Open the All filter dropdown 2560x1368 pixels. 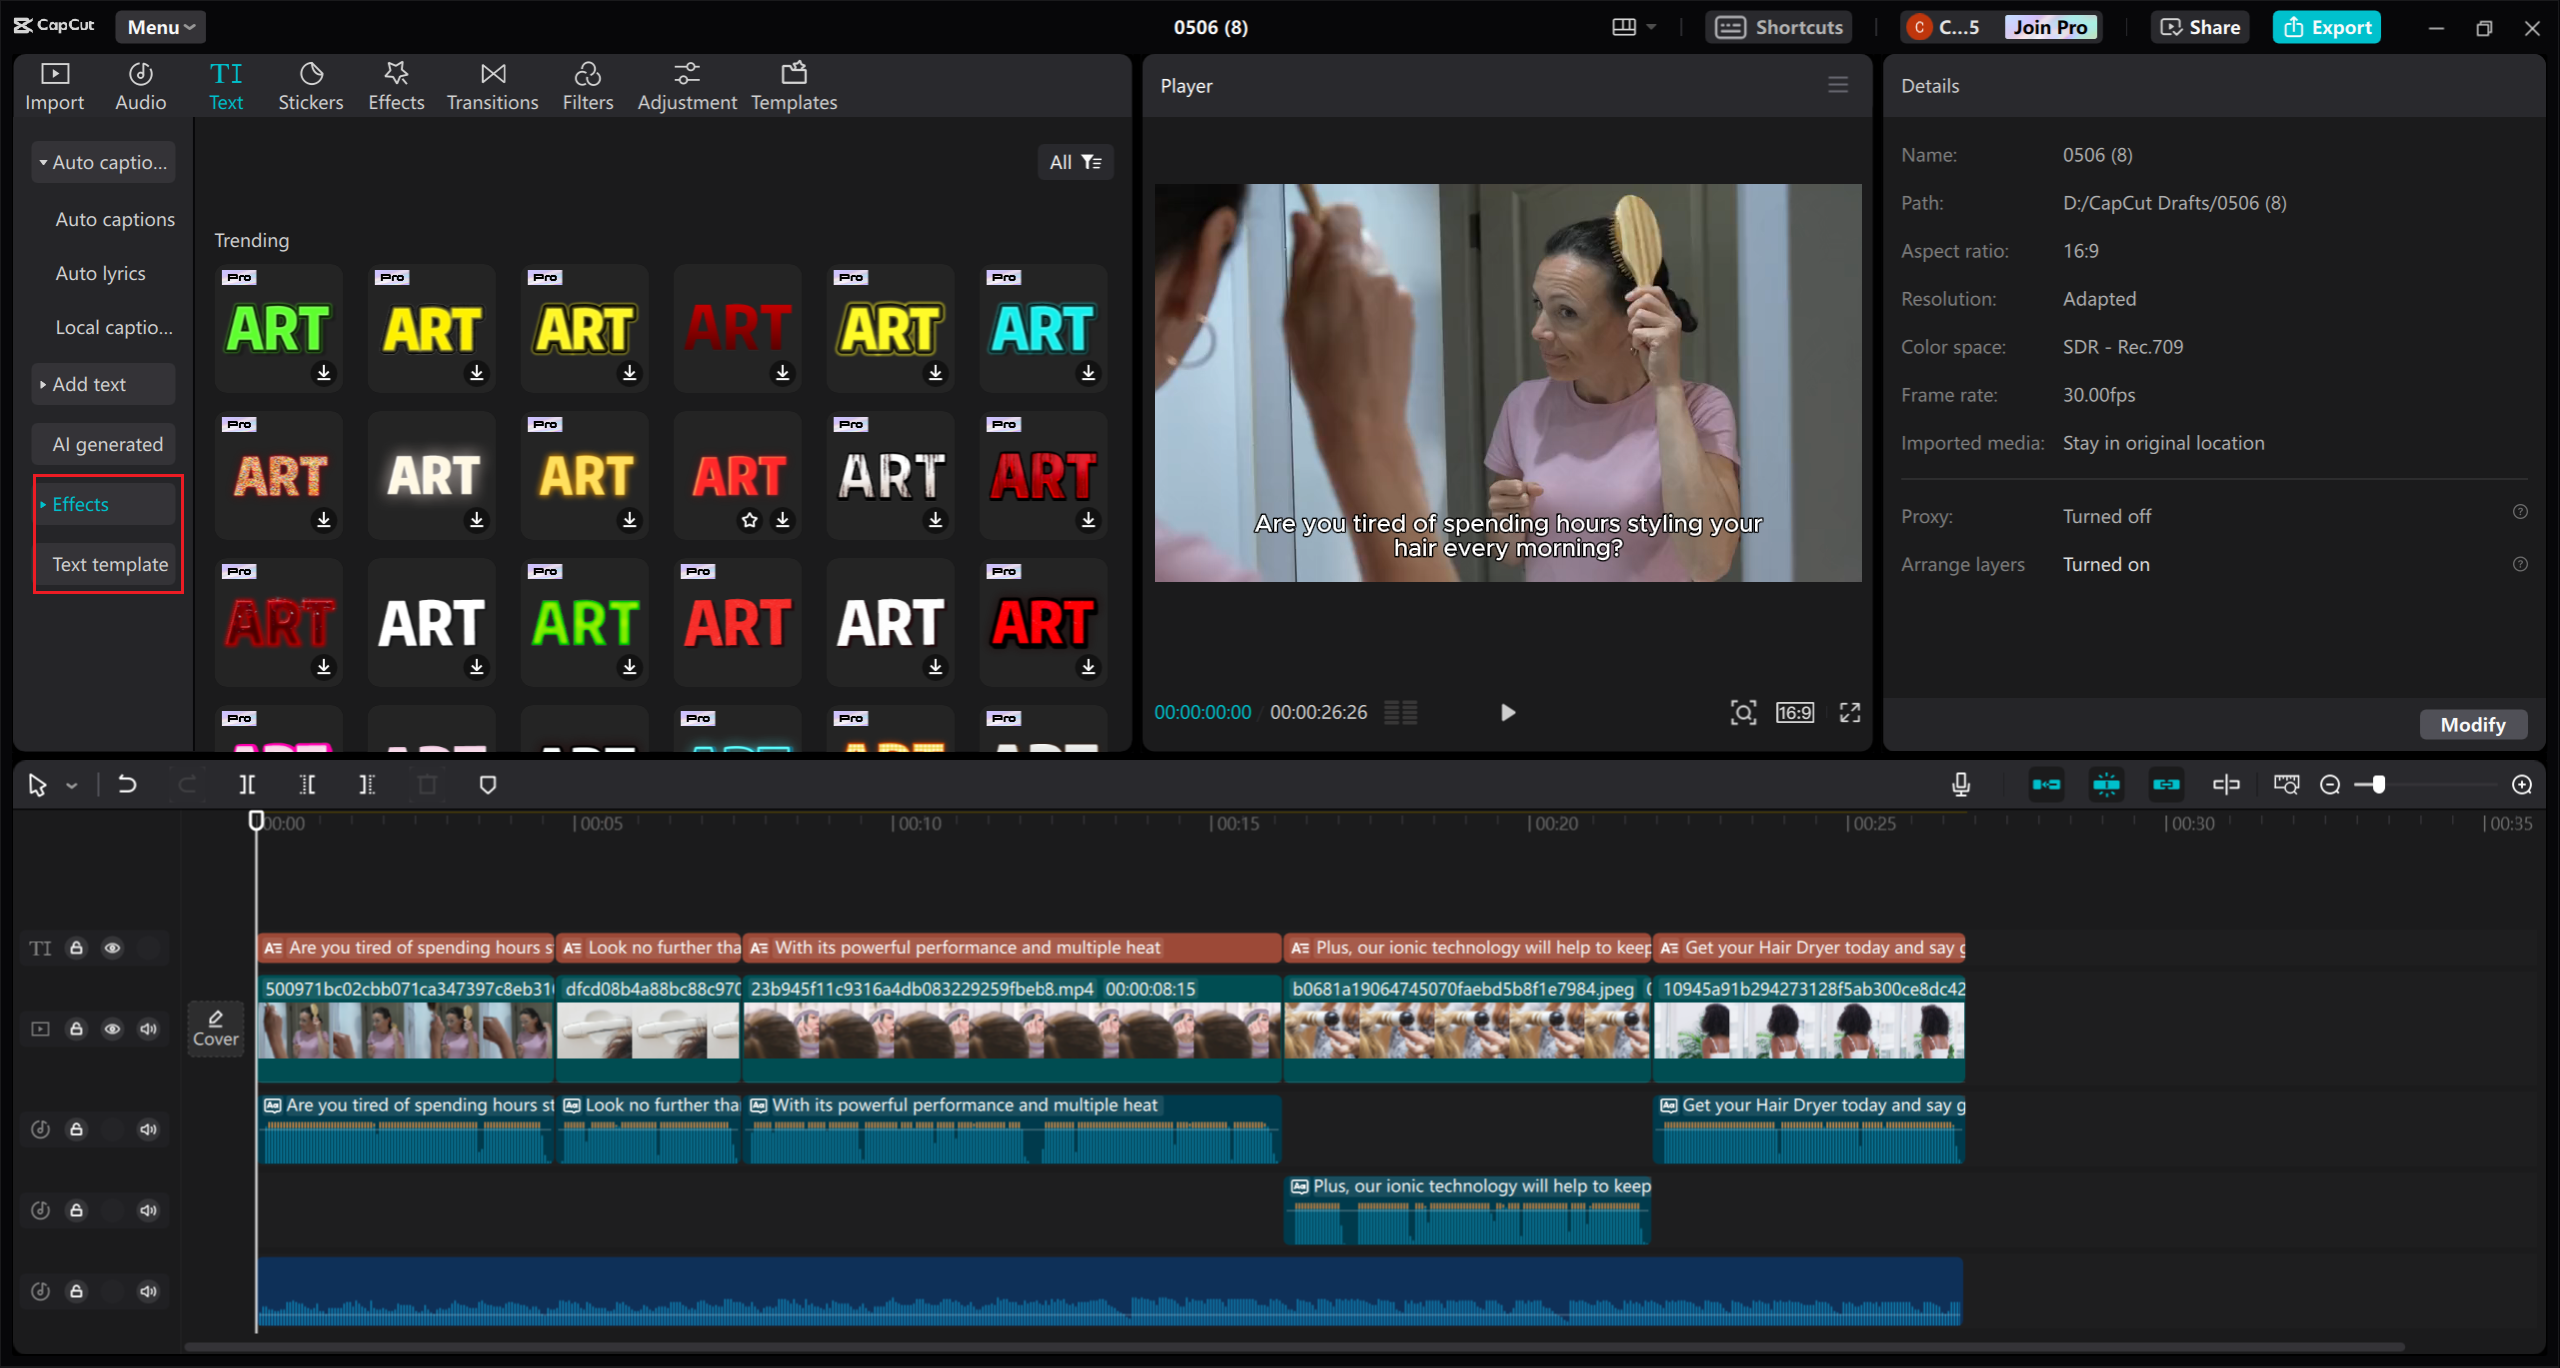click(x=1075, y=162)
